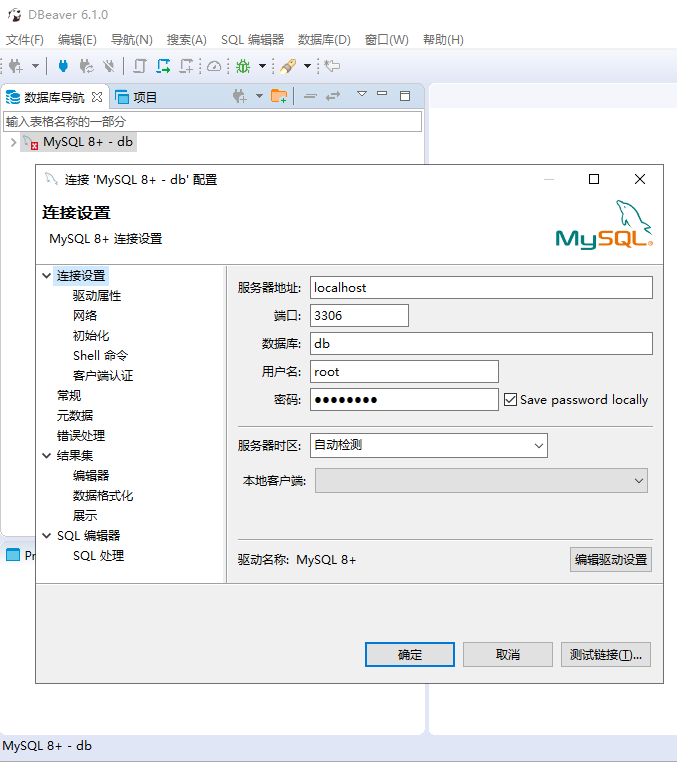Toggle Save password locally checkbox

click(x=510, y=400)
